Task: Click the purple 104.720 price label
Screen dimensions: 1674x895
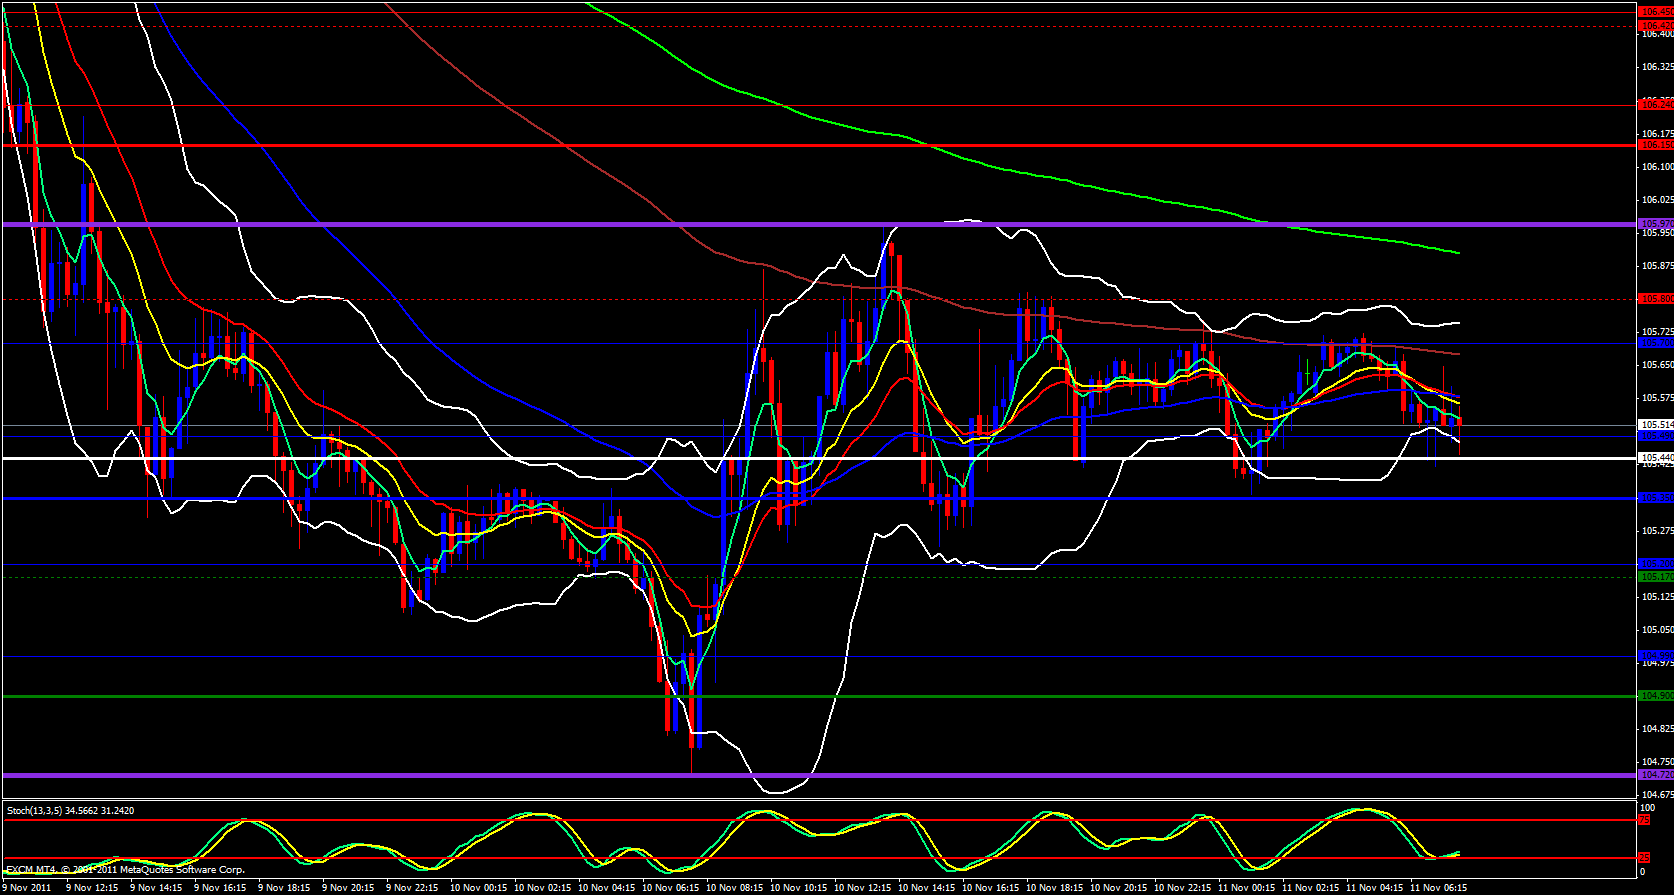Action: (1656, 775)
